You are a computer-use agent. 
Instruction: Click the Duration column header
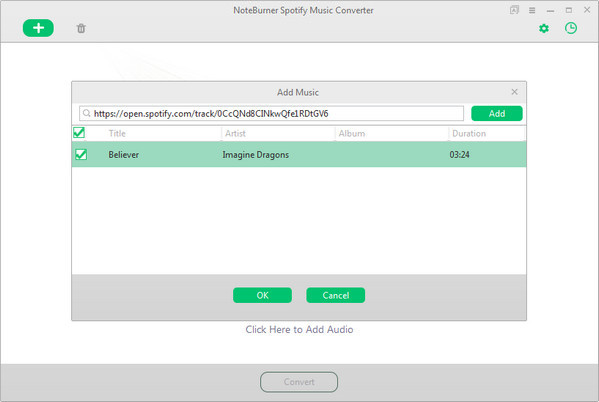coord(469,133)
